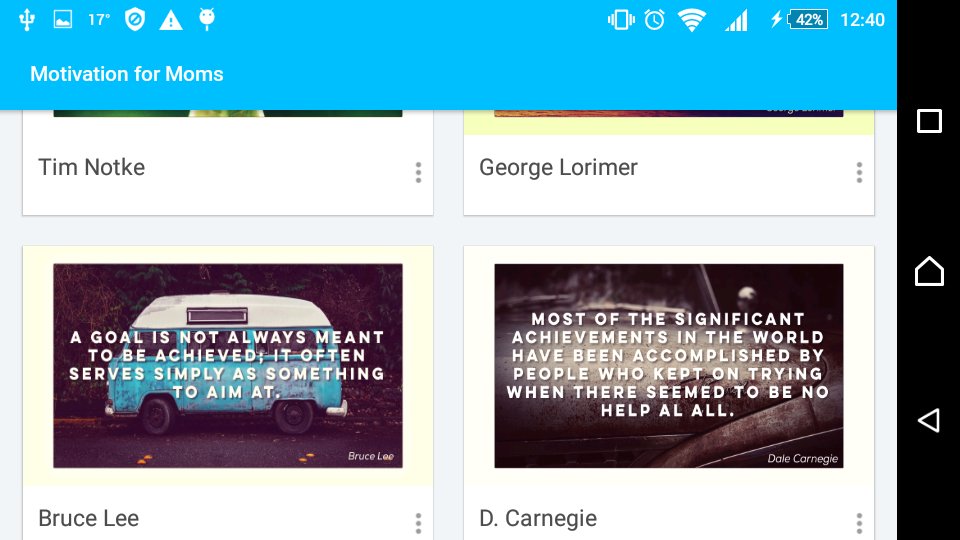Tap the USB connection status icon
Screen dimensions: 960x540
(x=27, y=20)
